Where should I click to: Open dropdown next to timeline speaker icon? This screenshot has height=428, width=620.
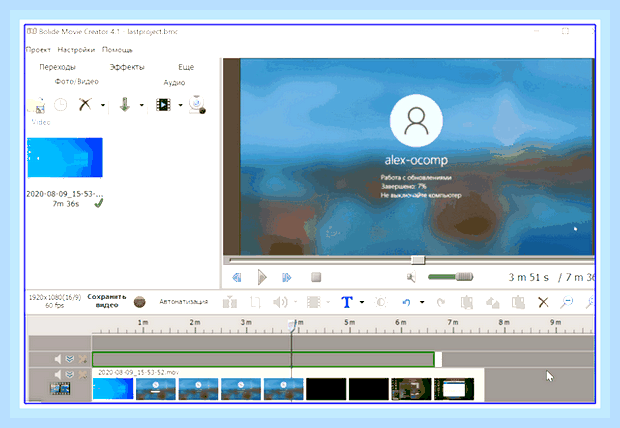(x=295, y=302)
